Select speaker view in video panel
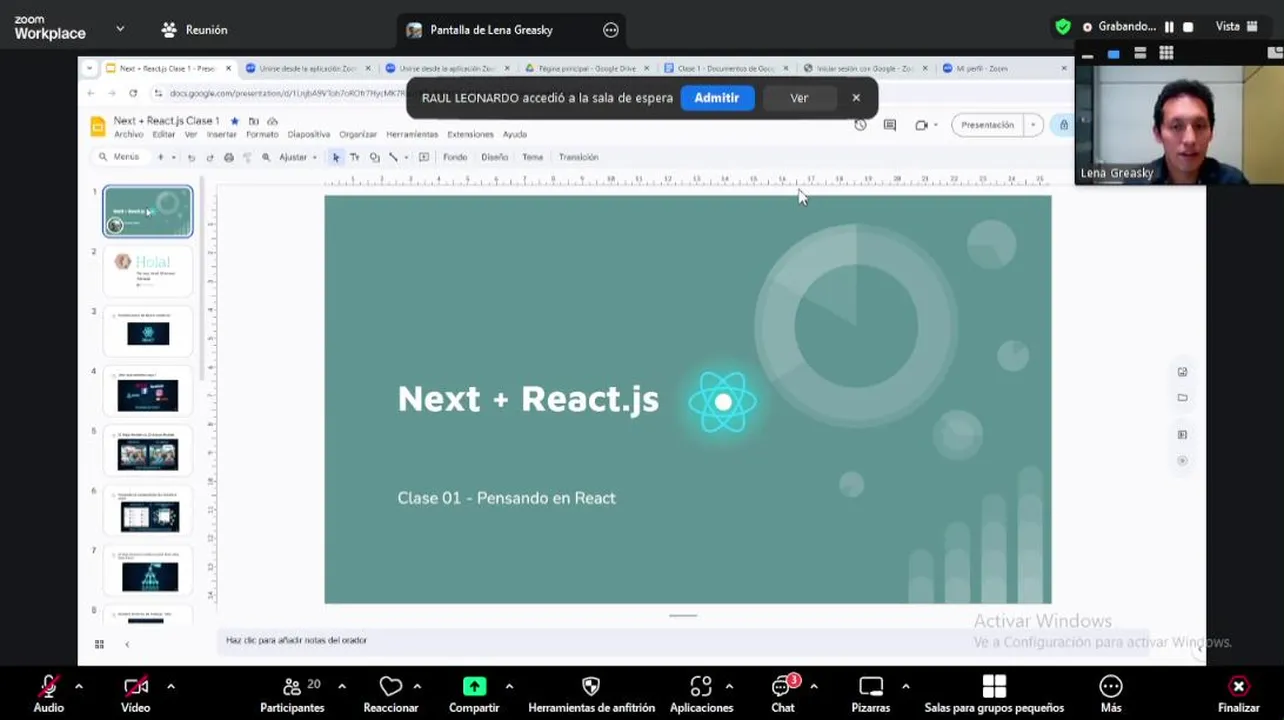The height and width of the screenshot is (720, 1284). click(x=1113, y=53)
